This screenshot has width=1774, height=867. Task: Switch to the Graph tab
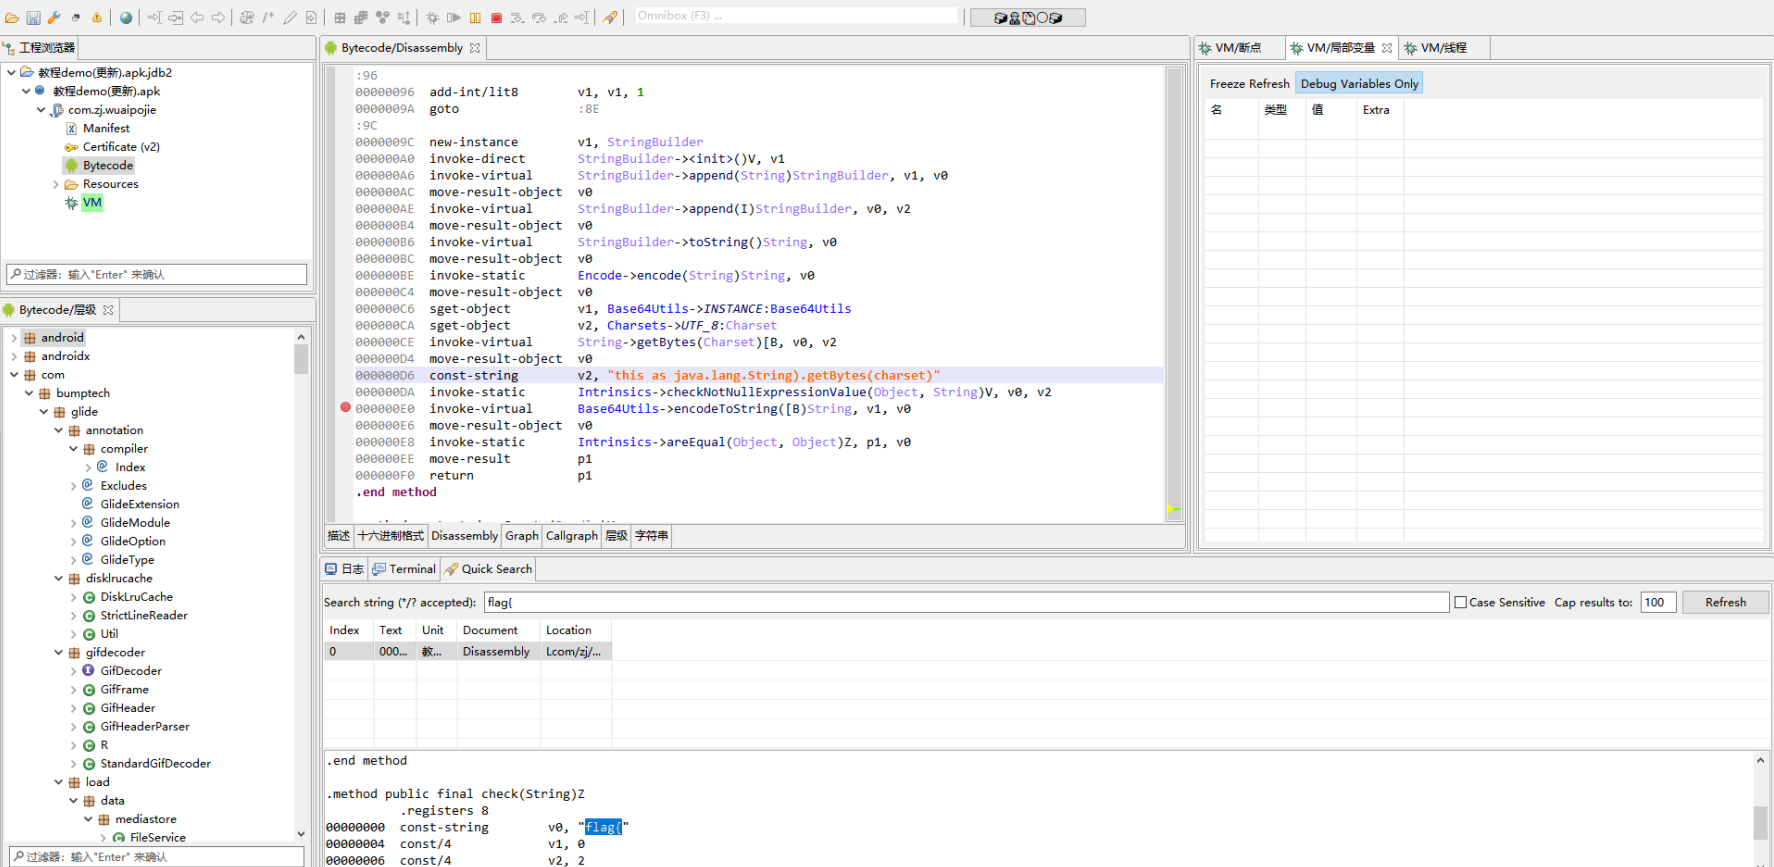(x=521, y=536)
